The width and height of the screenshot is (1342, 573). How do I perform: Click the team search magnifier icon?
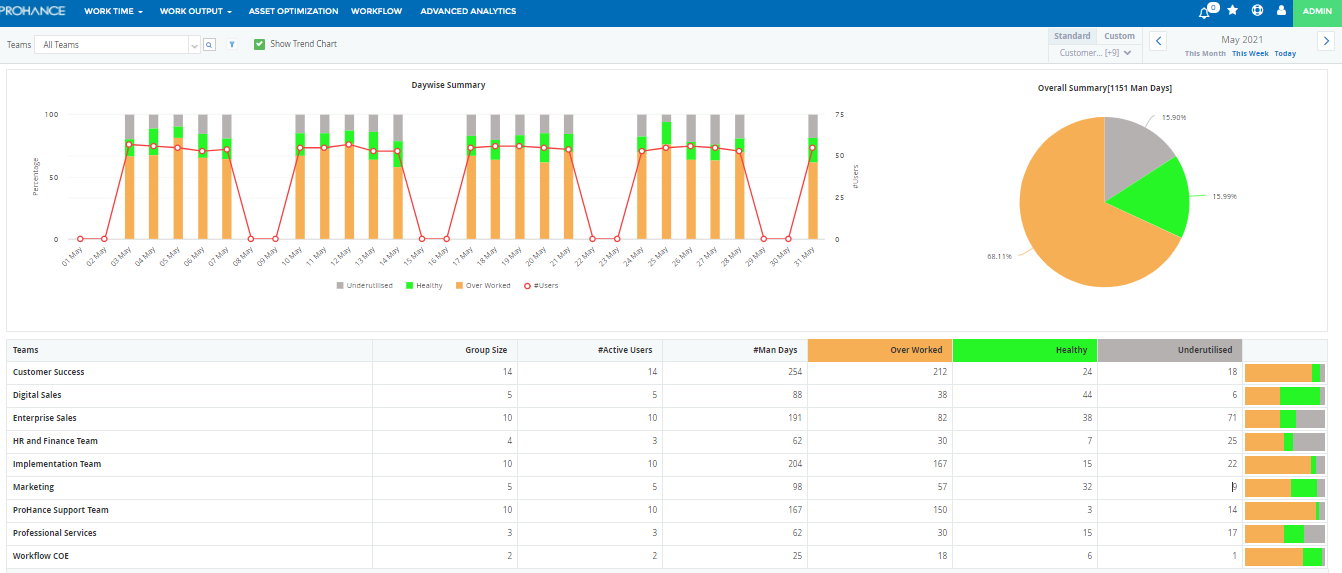click(x=209, y=45)
